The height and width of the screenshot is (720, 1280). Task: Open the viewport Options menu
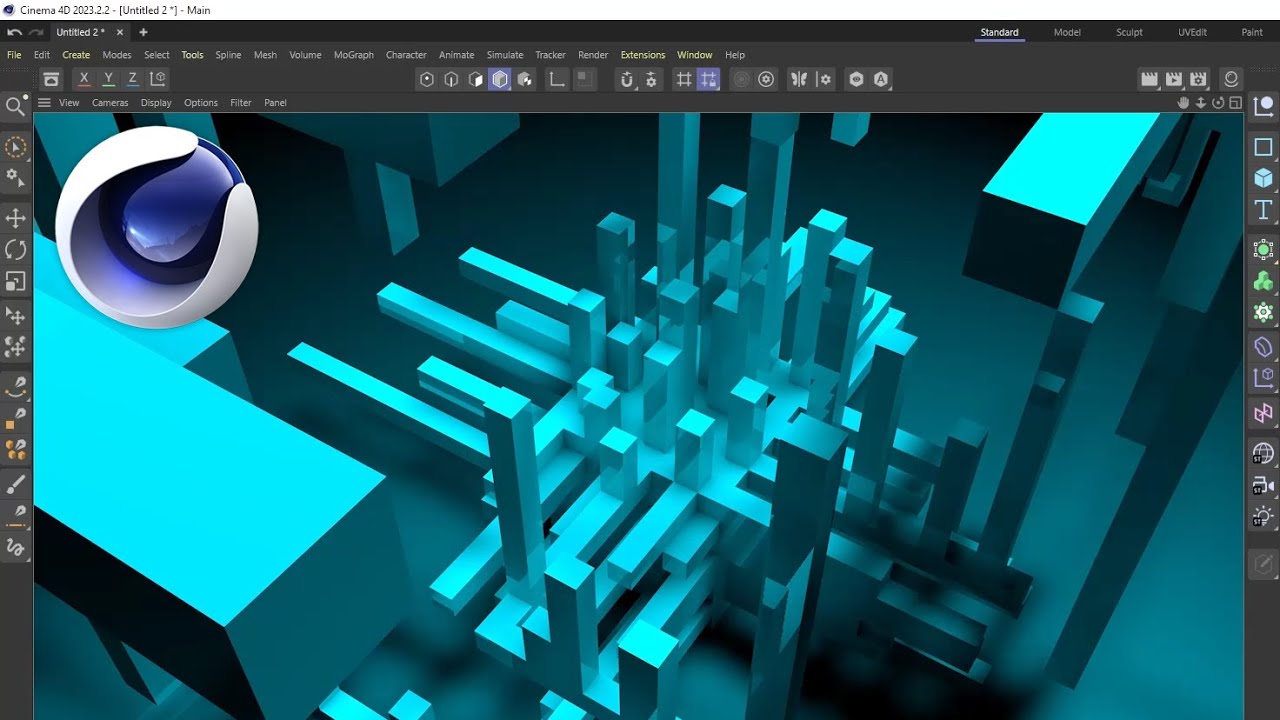pos(201,103)
